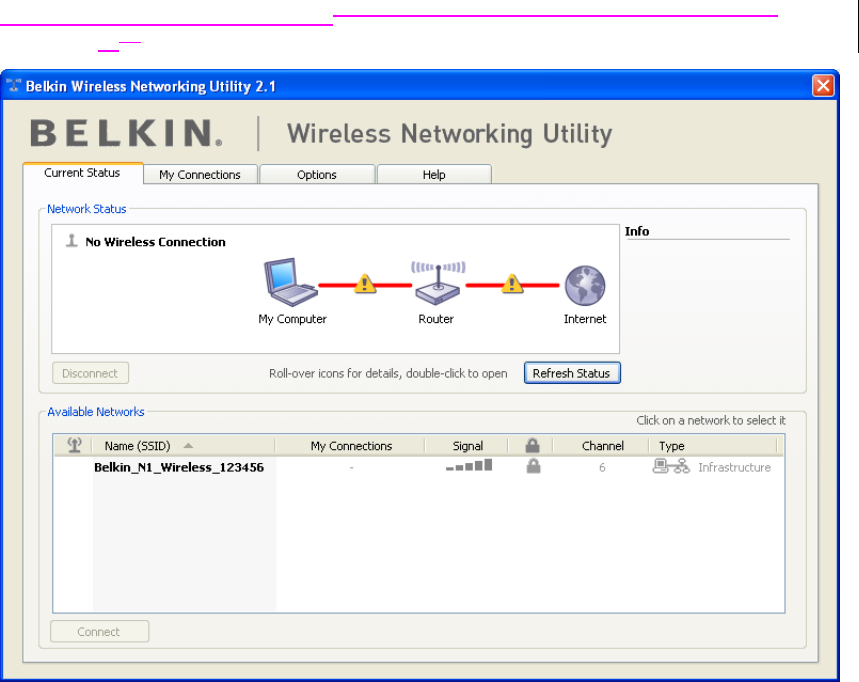Click the BELKIN logo

127,133
